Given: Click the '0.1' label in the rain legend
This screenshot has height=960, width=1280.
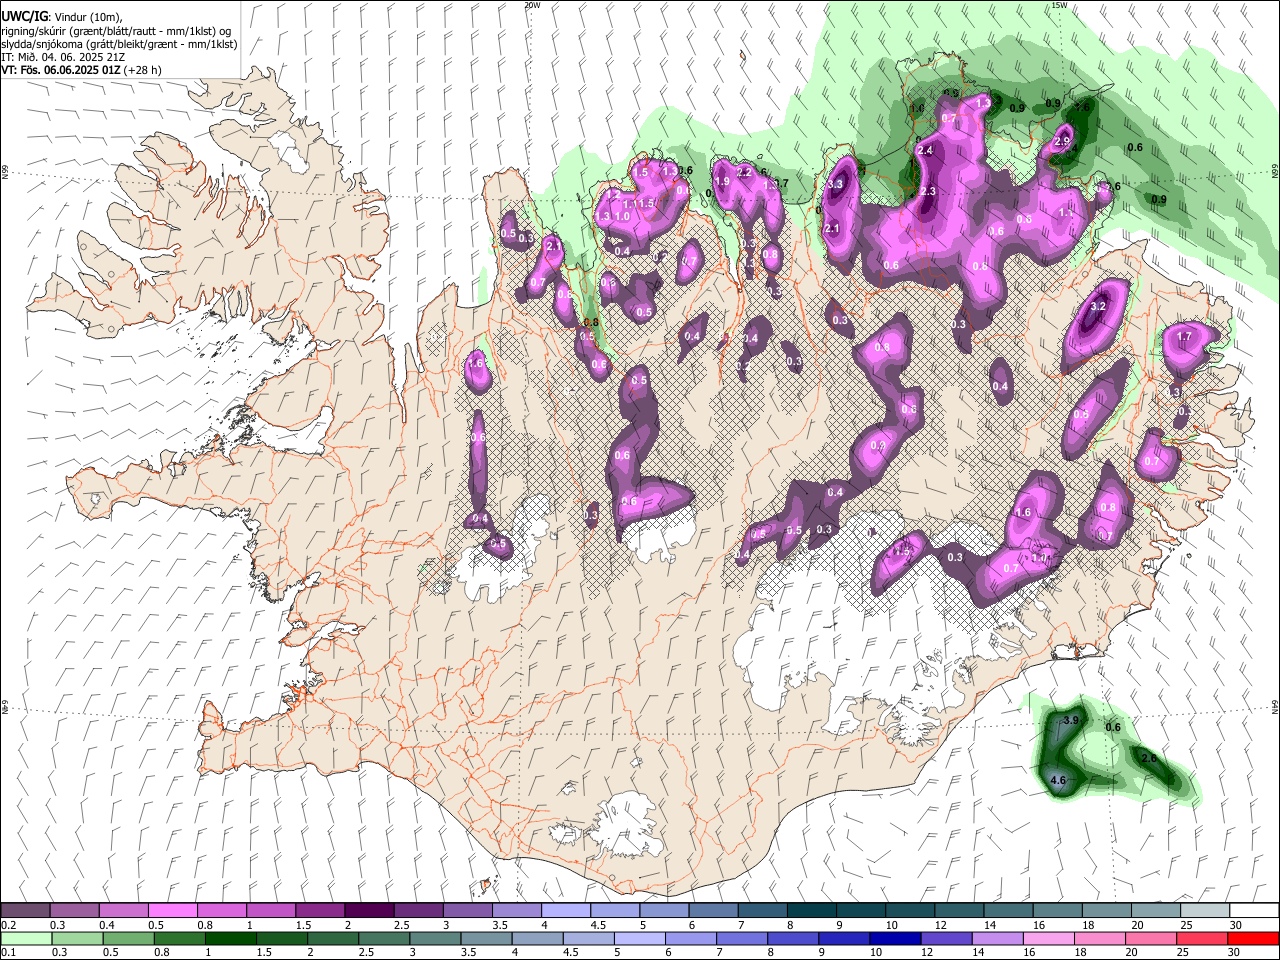Looking at the screenshot, I should click(x=8, y=953).
